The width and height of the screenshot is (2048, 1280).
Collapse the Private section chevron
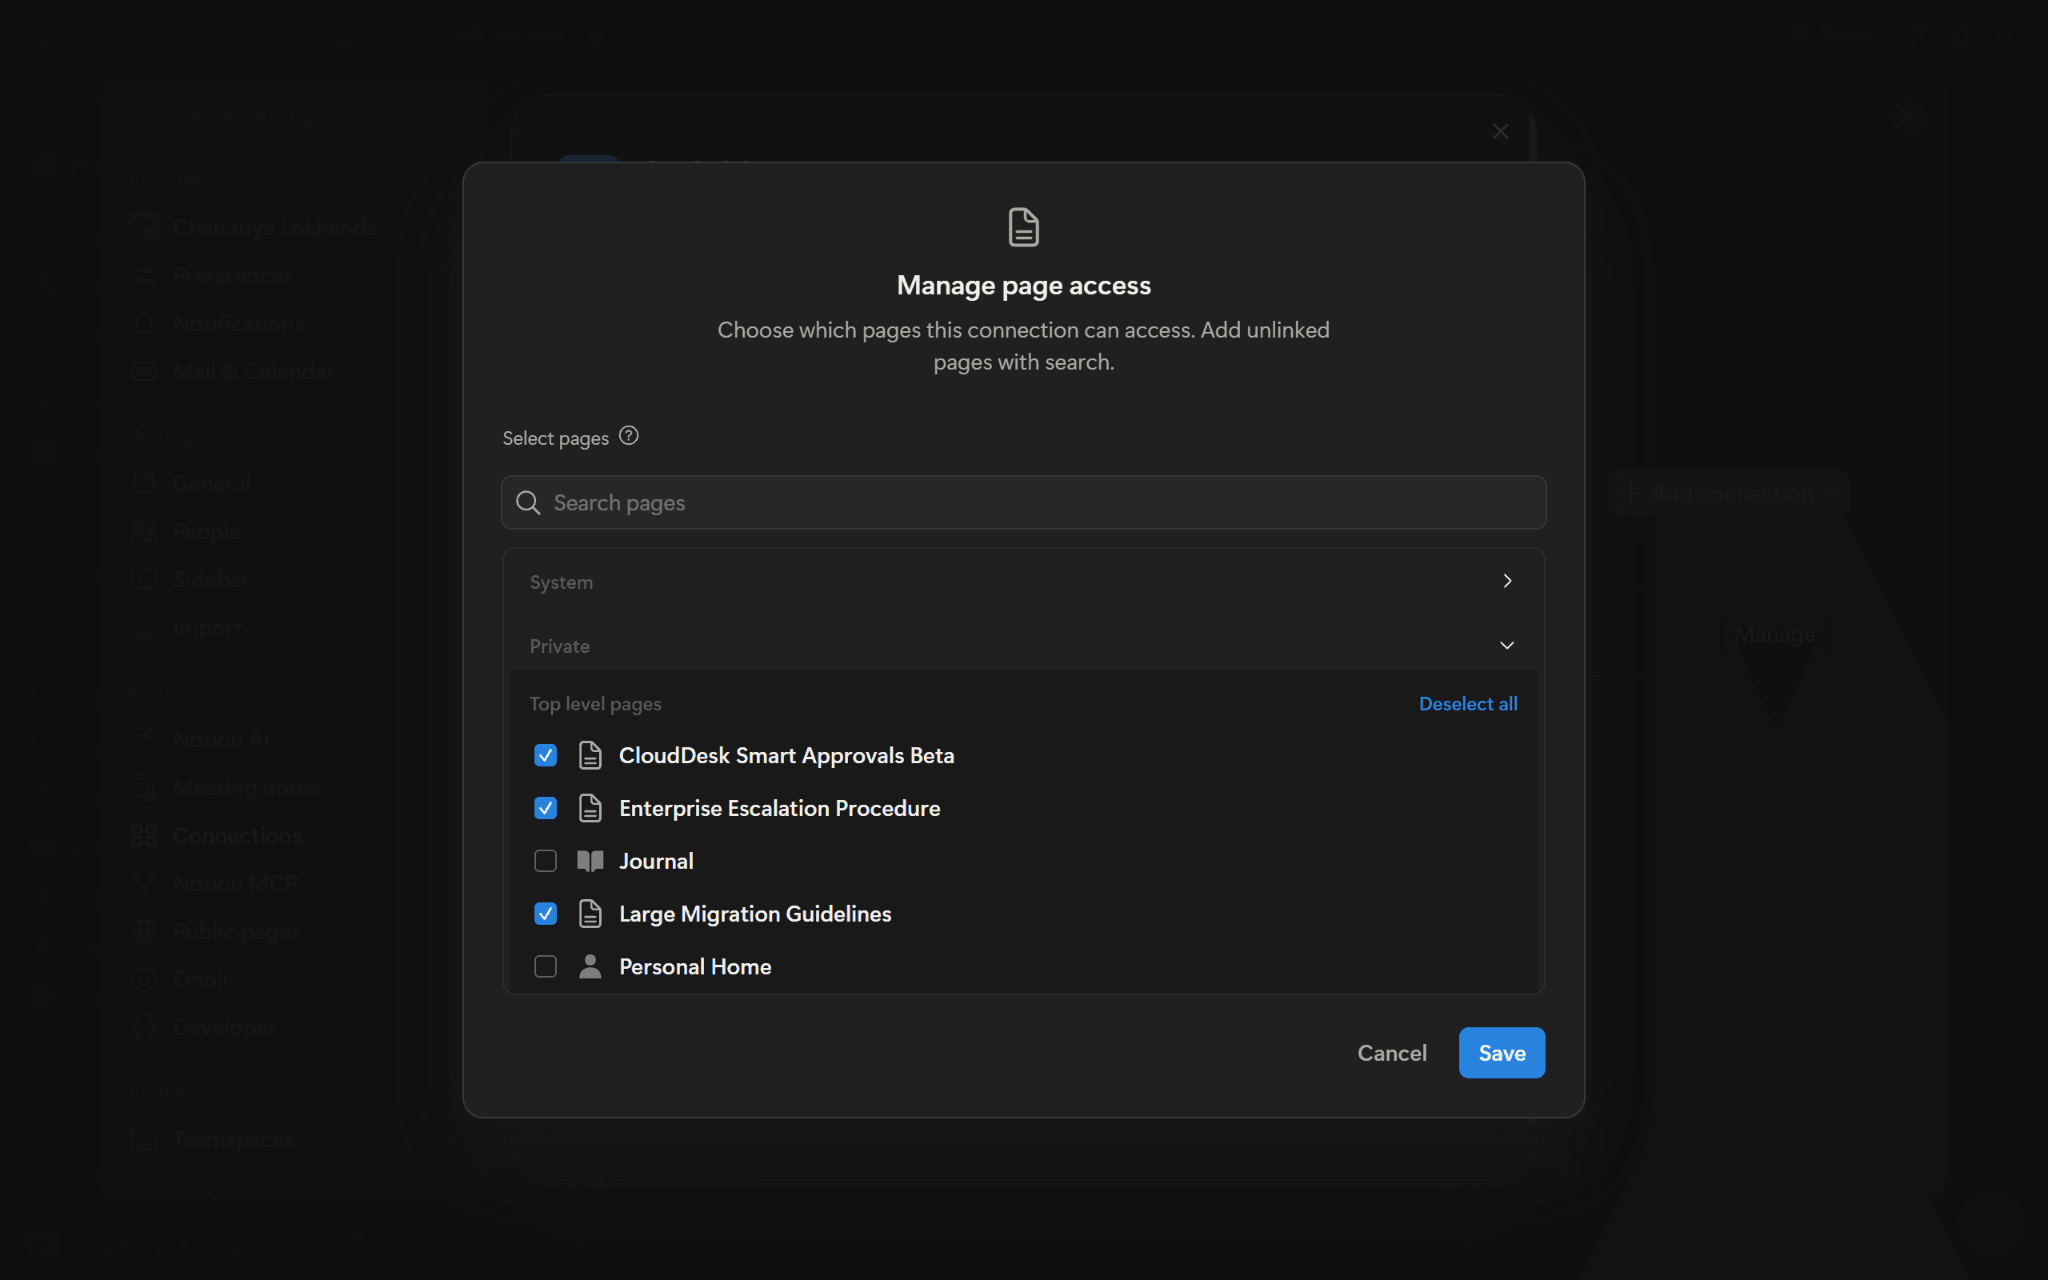1507,645
